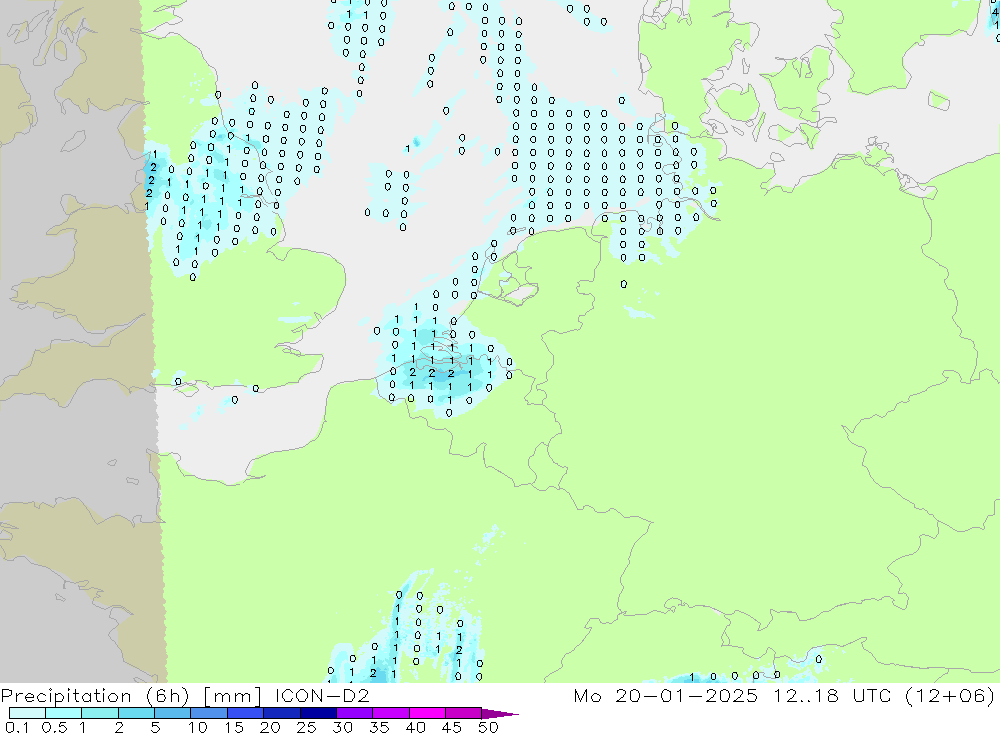Click the '30' legend scale label
The height and width of the screenshot is (733, 1000).
(342, 727)
